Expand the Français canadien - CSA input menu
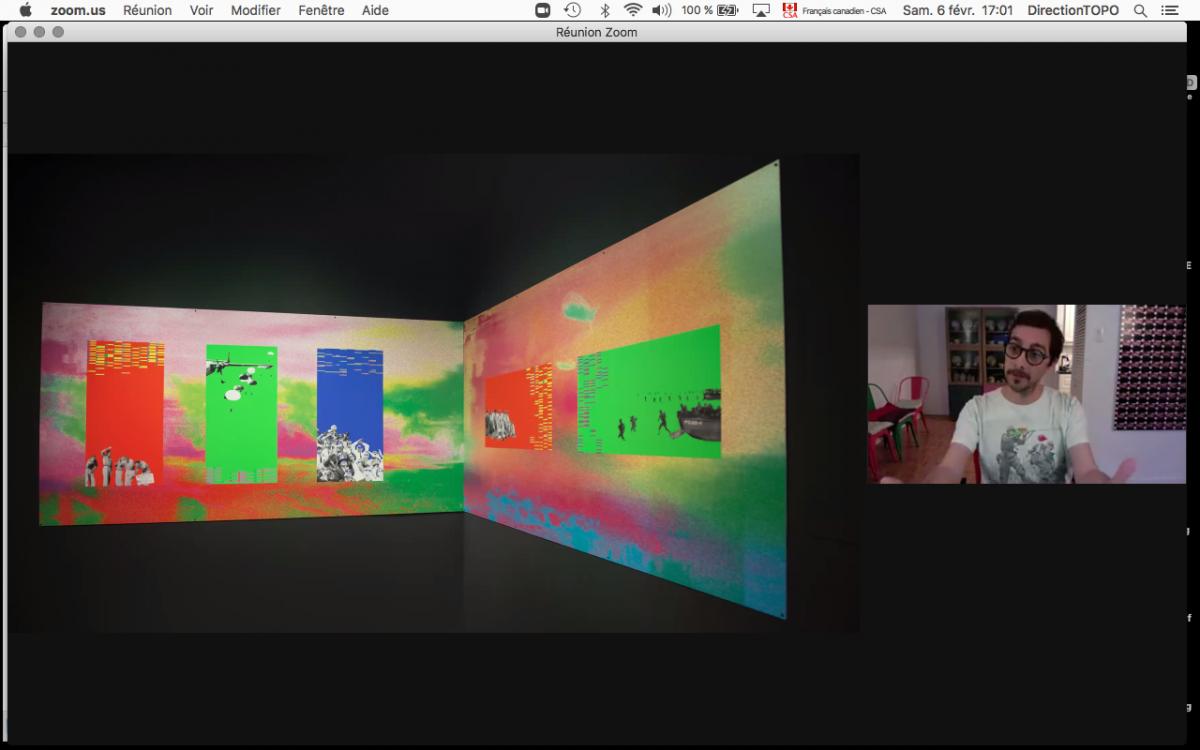 point(834,10)
